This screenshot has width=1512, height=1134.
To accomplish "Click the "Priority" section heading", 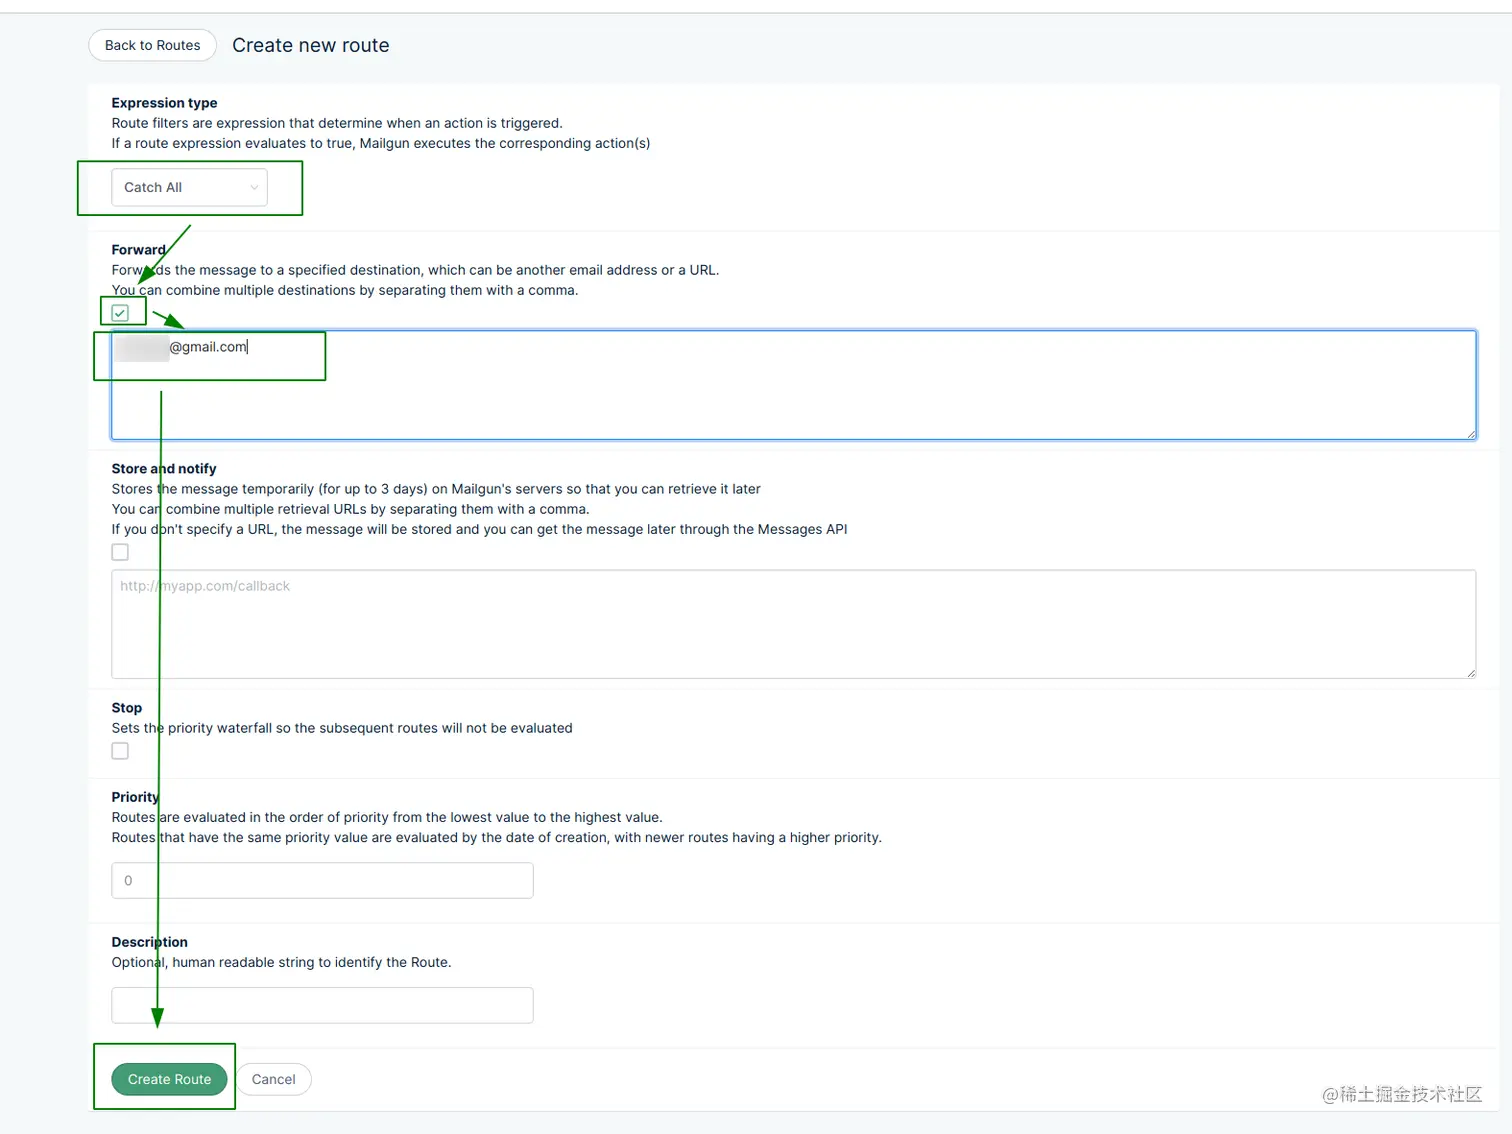I will click(x=135, y=797).
